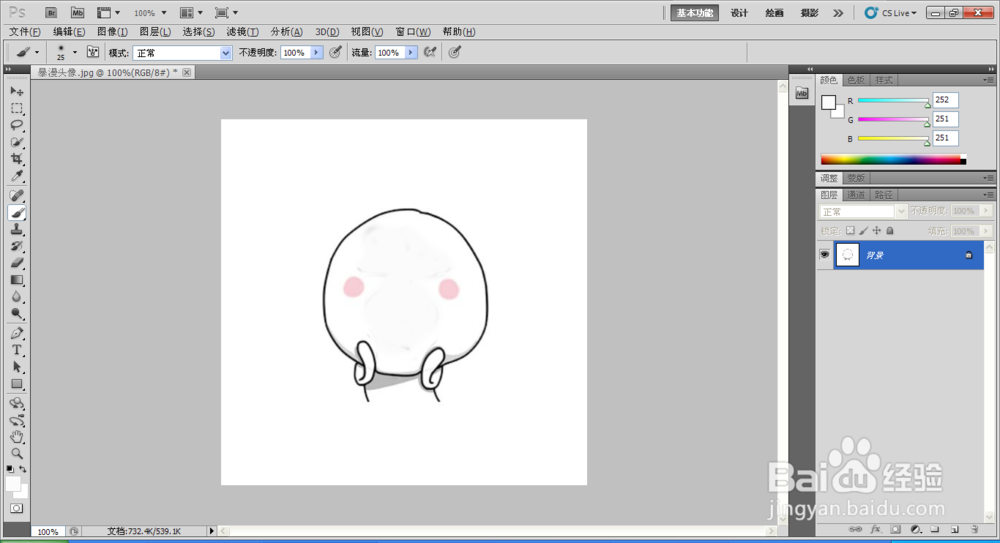Switch to 绘画 workspace
Image resolution: width=1000 pixels, height=543 pixels.
[774, 13]
